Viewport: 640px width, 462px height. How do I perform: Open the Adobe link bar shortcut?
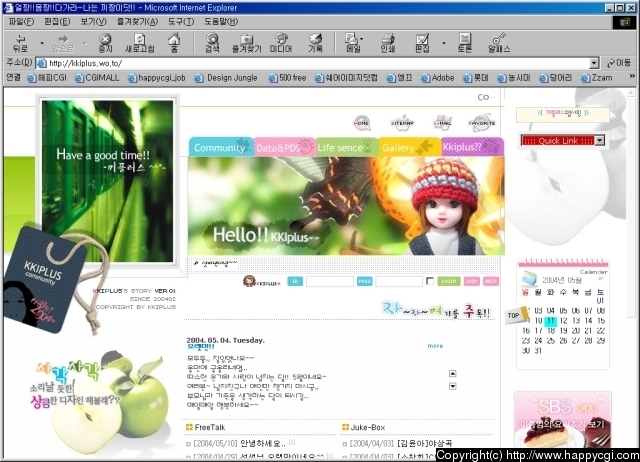click(438, 78)
